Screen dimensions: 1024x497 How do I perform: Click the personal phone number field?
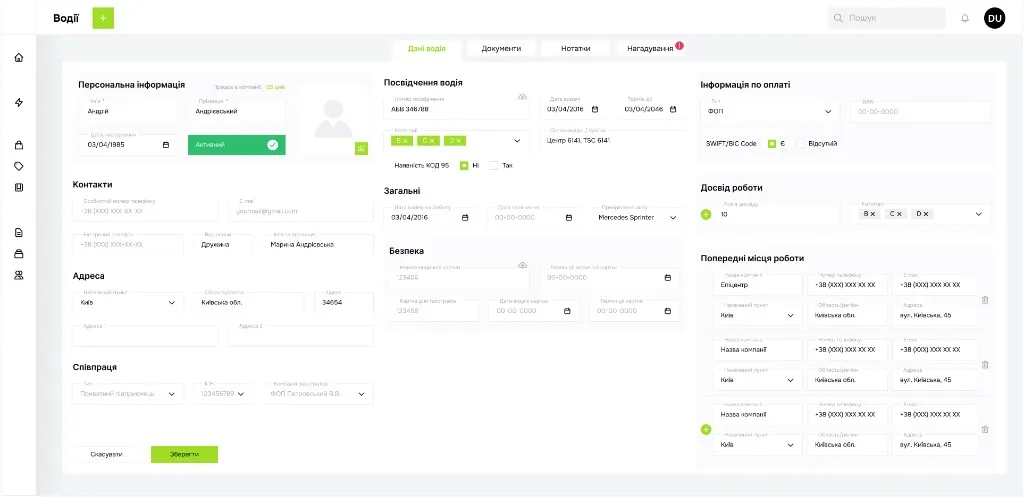pos(145,211)
